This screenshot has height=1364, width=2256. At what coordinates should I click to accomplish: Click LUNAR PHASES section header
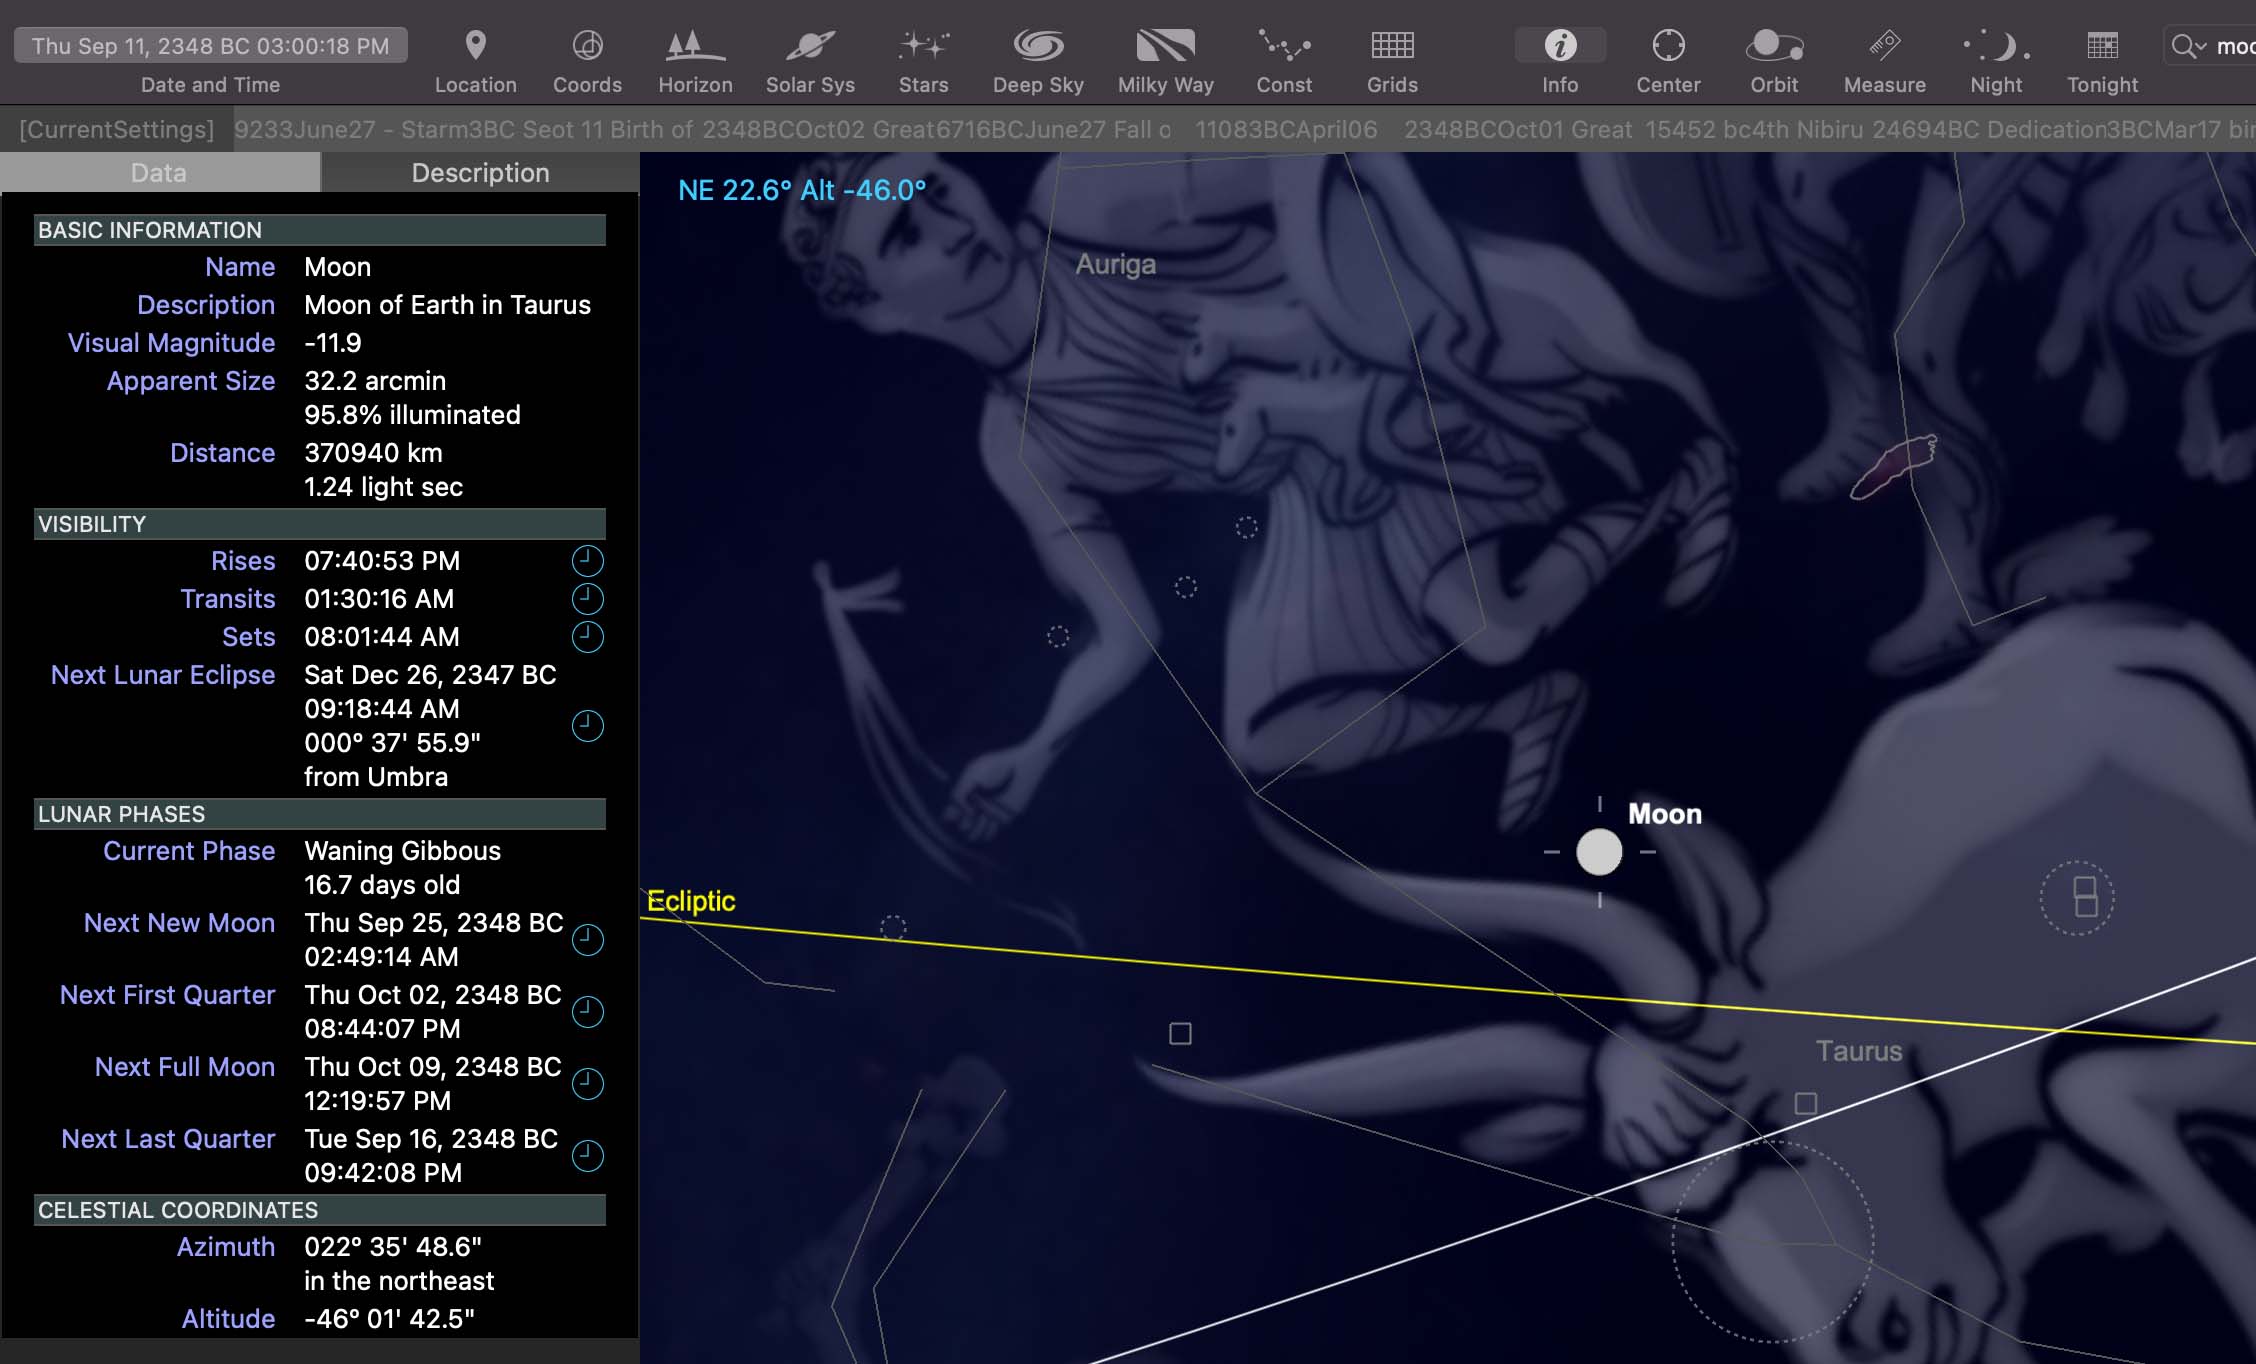click(320, 814)
